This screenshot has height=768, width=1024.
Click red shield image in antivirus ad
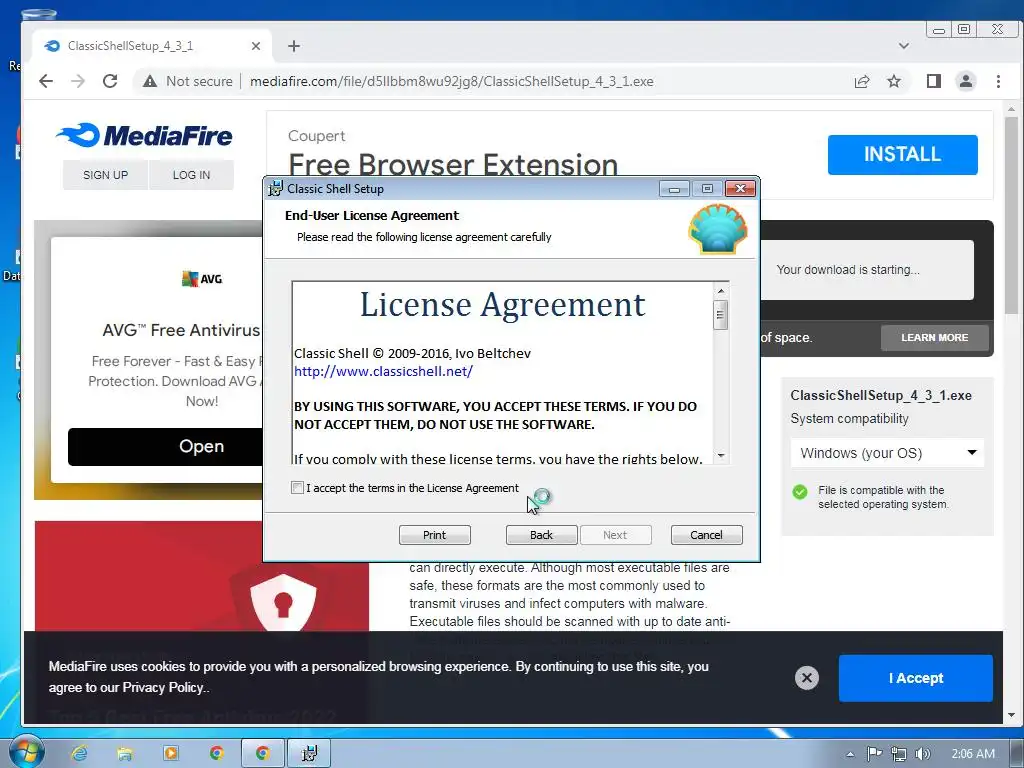click(x=283, y=601)
